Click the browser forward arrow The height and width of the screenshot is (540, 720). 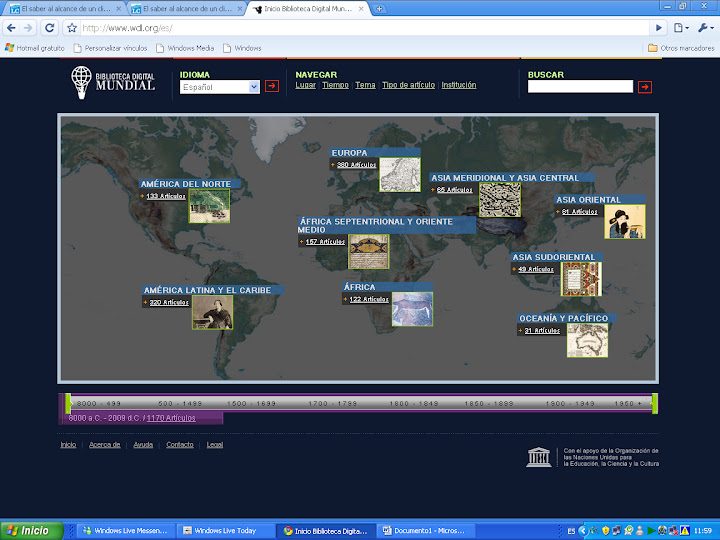pyautogui.click(x=28, y=28)
